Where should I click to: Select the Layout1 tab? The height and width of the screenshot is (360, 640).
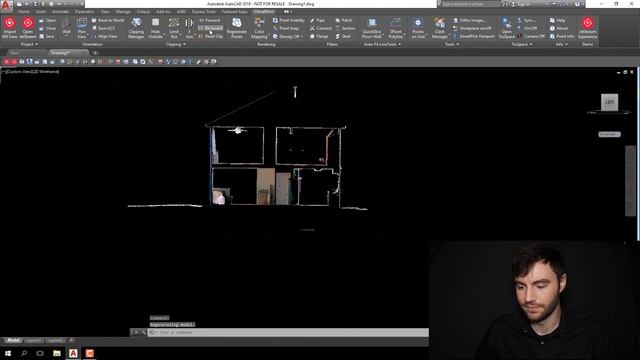pos(33,340)
